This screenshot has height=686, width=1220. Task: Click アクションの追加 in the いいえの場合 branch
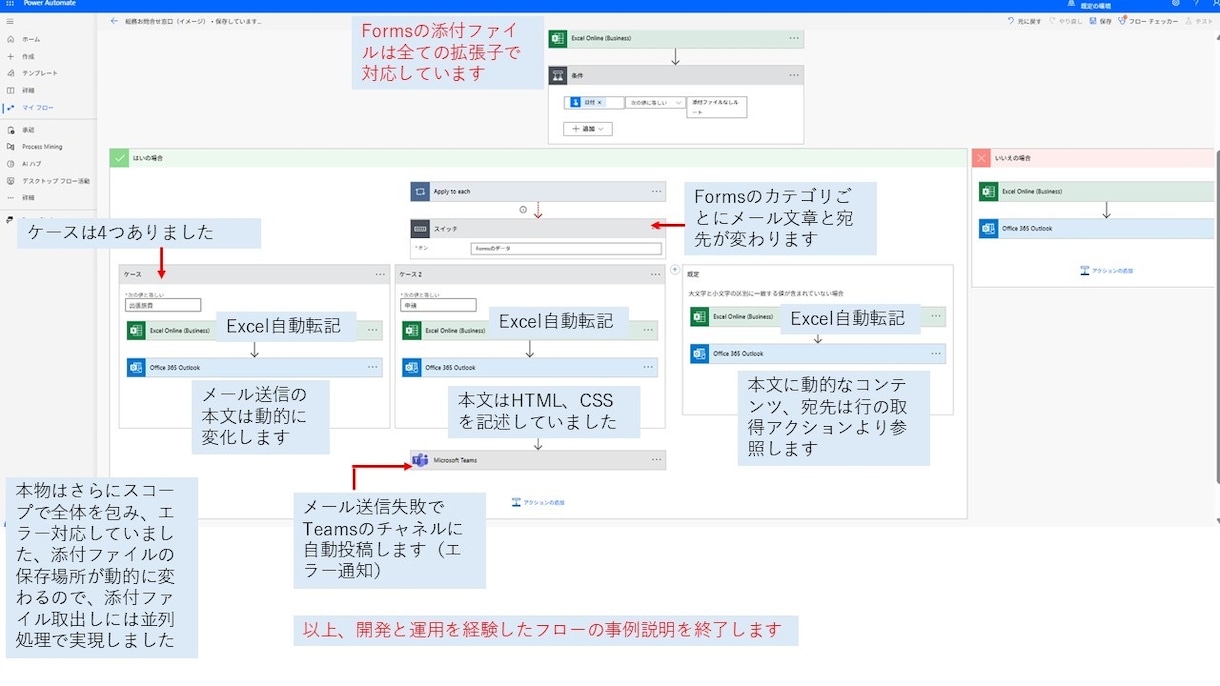pyautogui.click(x=1106, y=270)
